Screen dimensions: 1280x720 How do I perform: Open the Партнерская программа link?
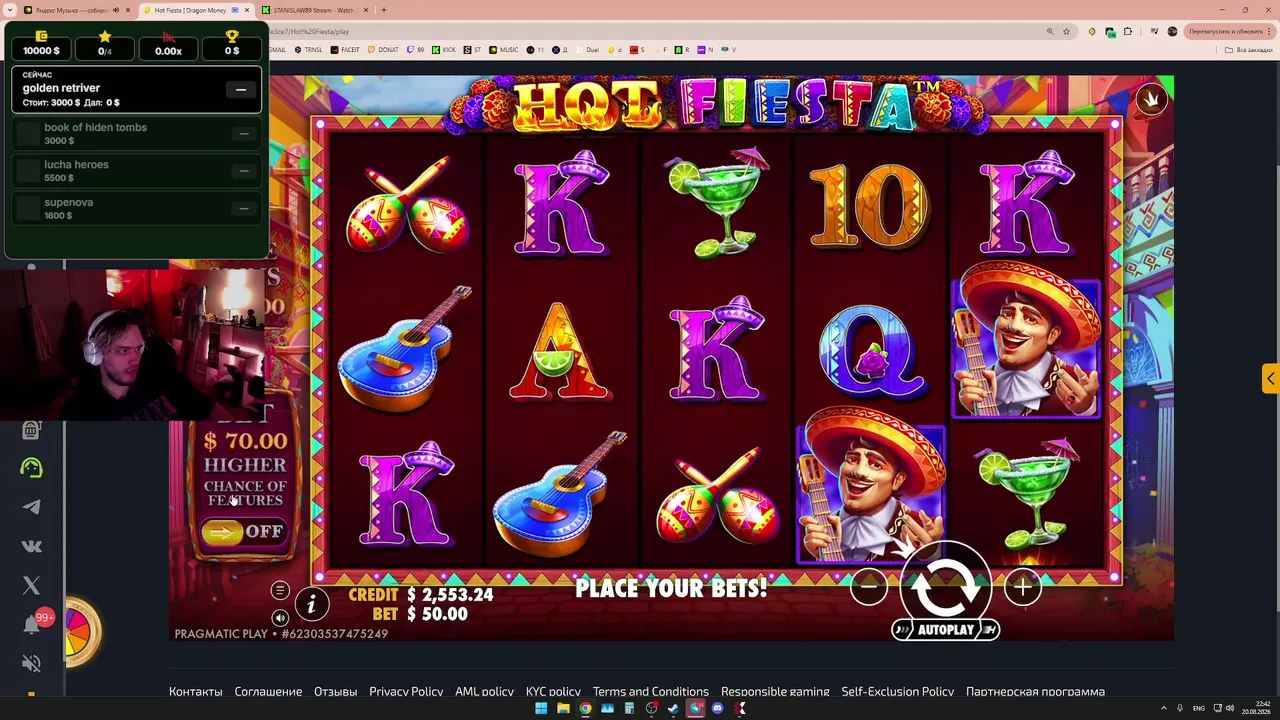point(1035,691)
